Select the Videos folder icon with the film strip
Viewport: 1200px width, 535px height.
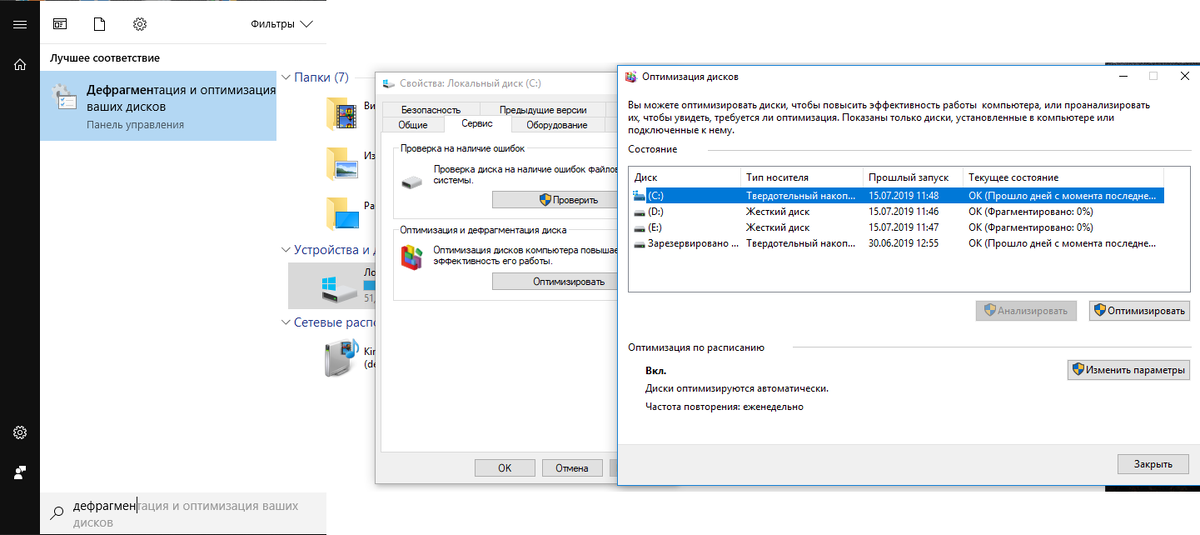click(342, 116)
